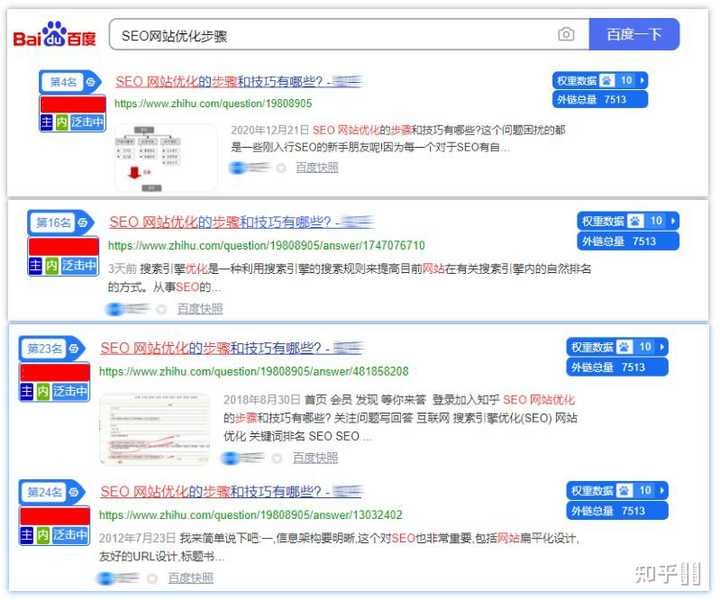Screen dimensions: 720x600
Task: Click paw icon in 第23名 权重数据 badge
Action: (x=624, y=347)
